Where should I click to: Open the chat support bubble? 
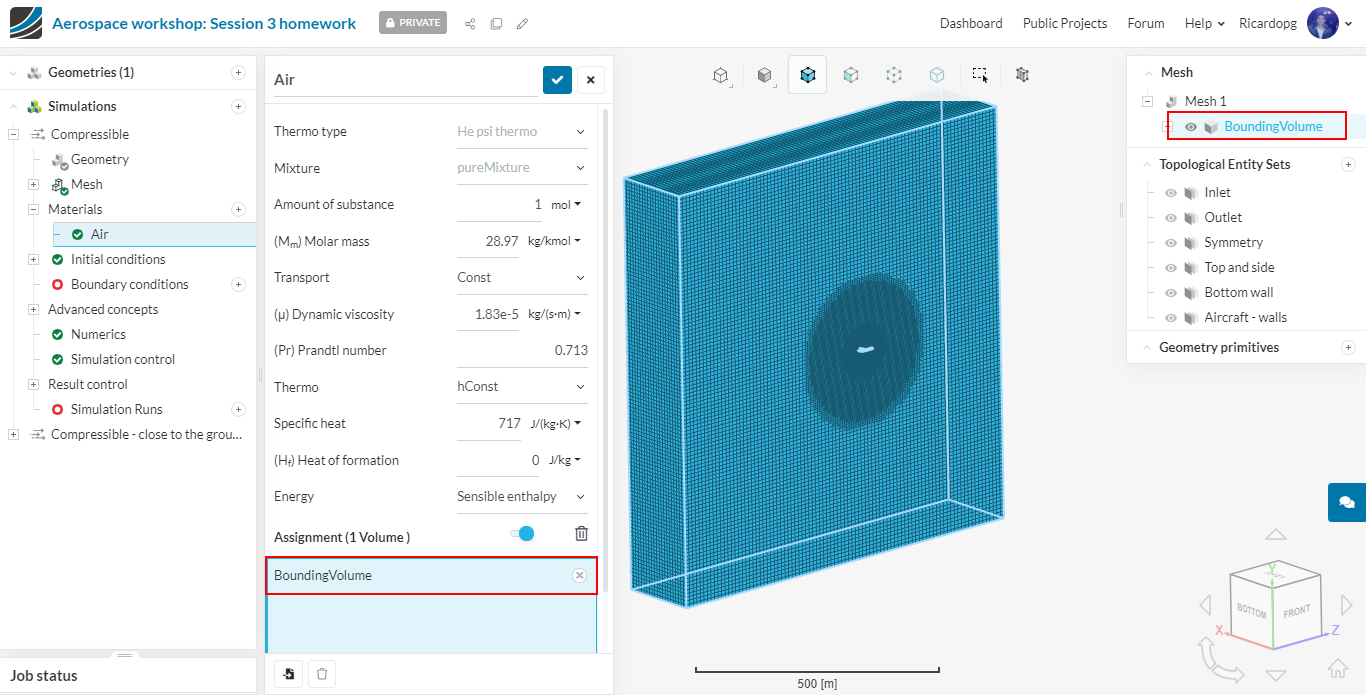(x=1347, y=502)
